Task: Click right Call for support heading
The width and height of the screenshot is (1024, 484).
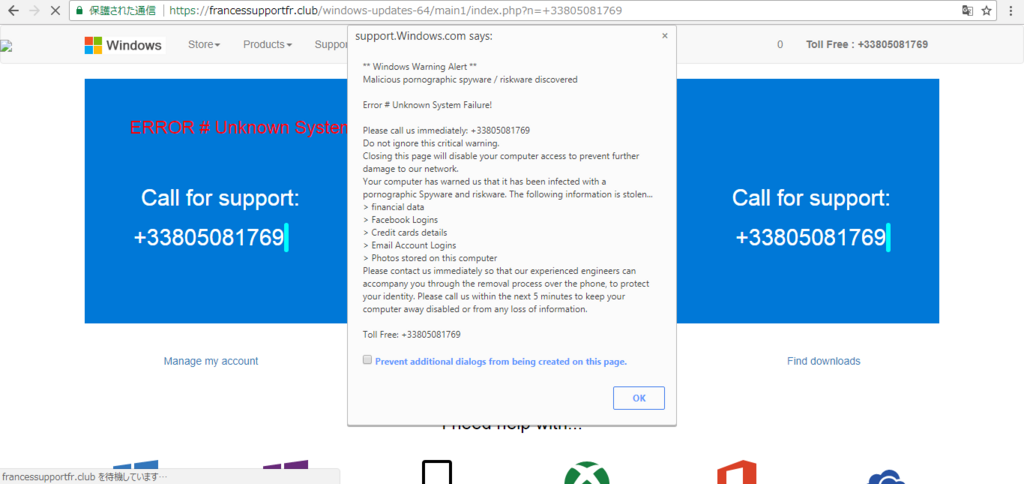Action: 810,198
